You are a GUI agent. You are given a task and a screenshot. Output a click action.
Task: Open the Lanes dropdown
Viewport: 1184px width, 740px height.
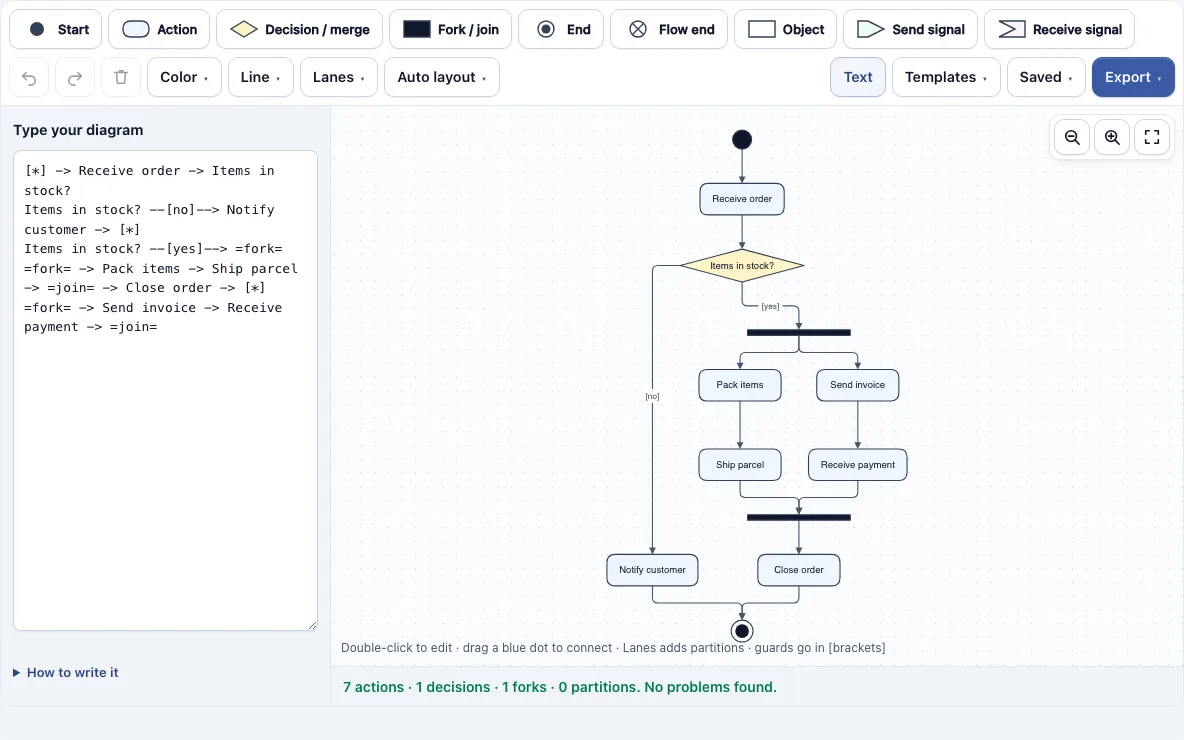click(x=339, y=77)
